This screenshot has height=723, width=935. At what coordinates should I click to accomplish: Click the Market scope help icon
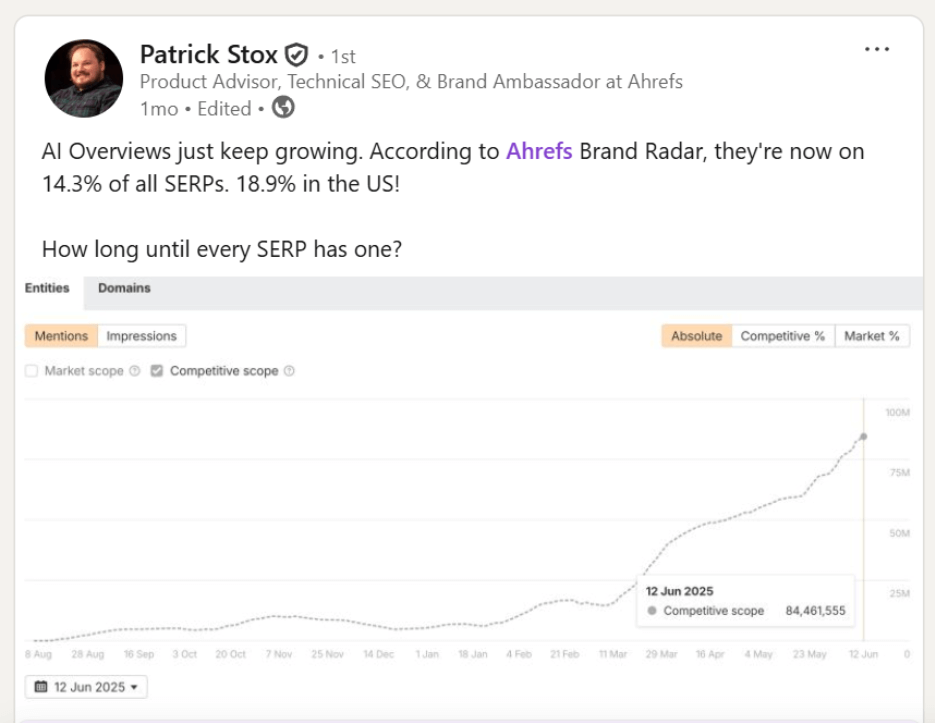pos(135,371)
